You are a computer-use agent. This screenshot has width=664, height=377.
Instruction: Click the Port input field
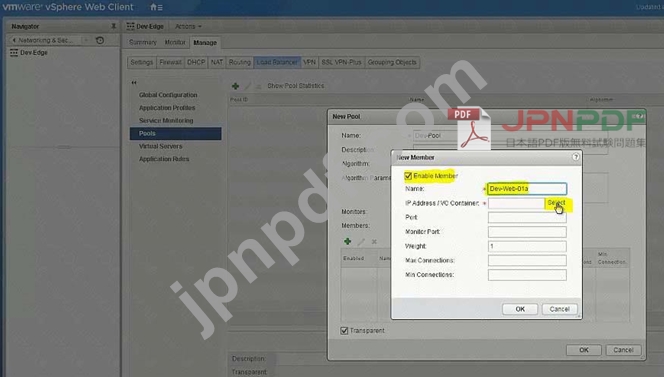(527, 218)
